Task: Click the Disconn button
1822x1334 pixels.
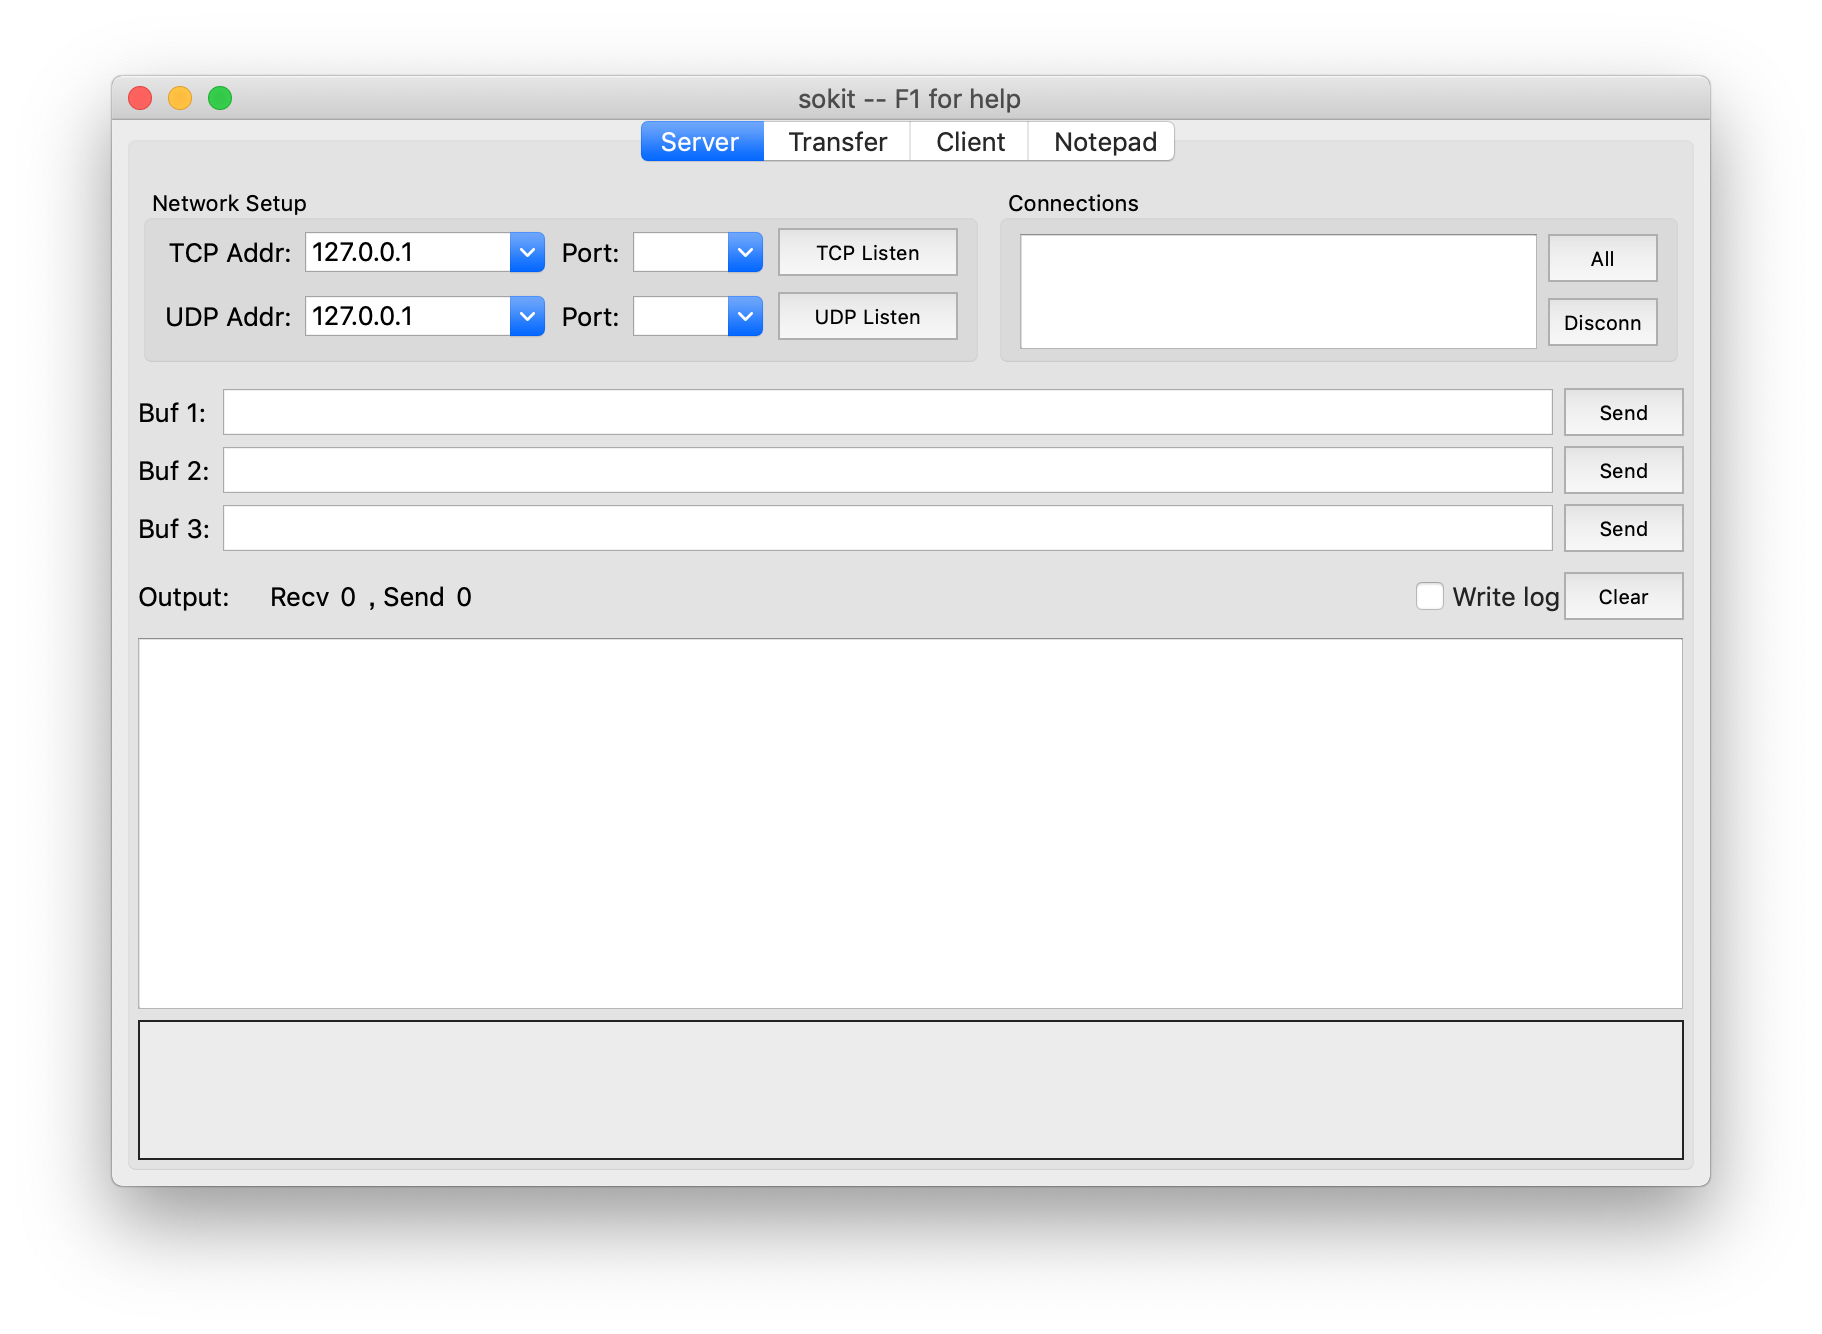Action: point(1602,323)
